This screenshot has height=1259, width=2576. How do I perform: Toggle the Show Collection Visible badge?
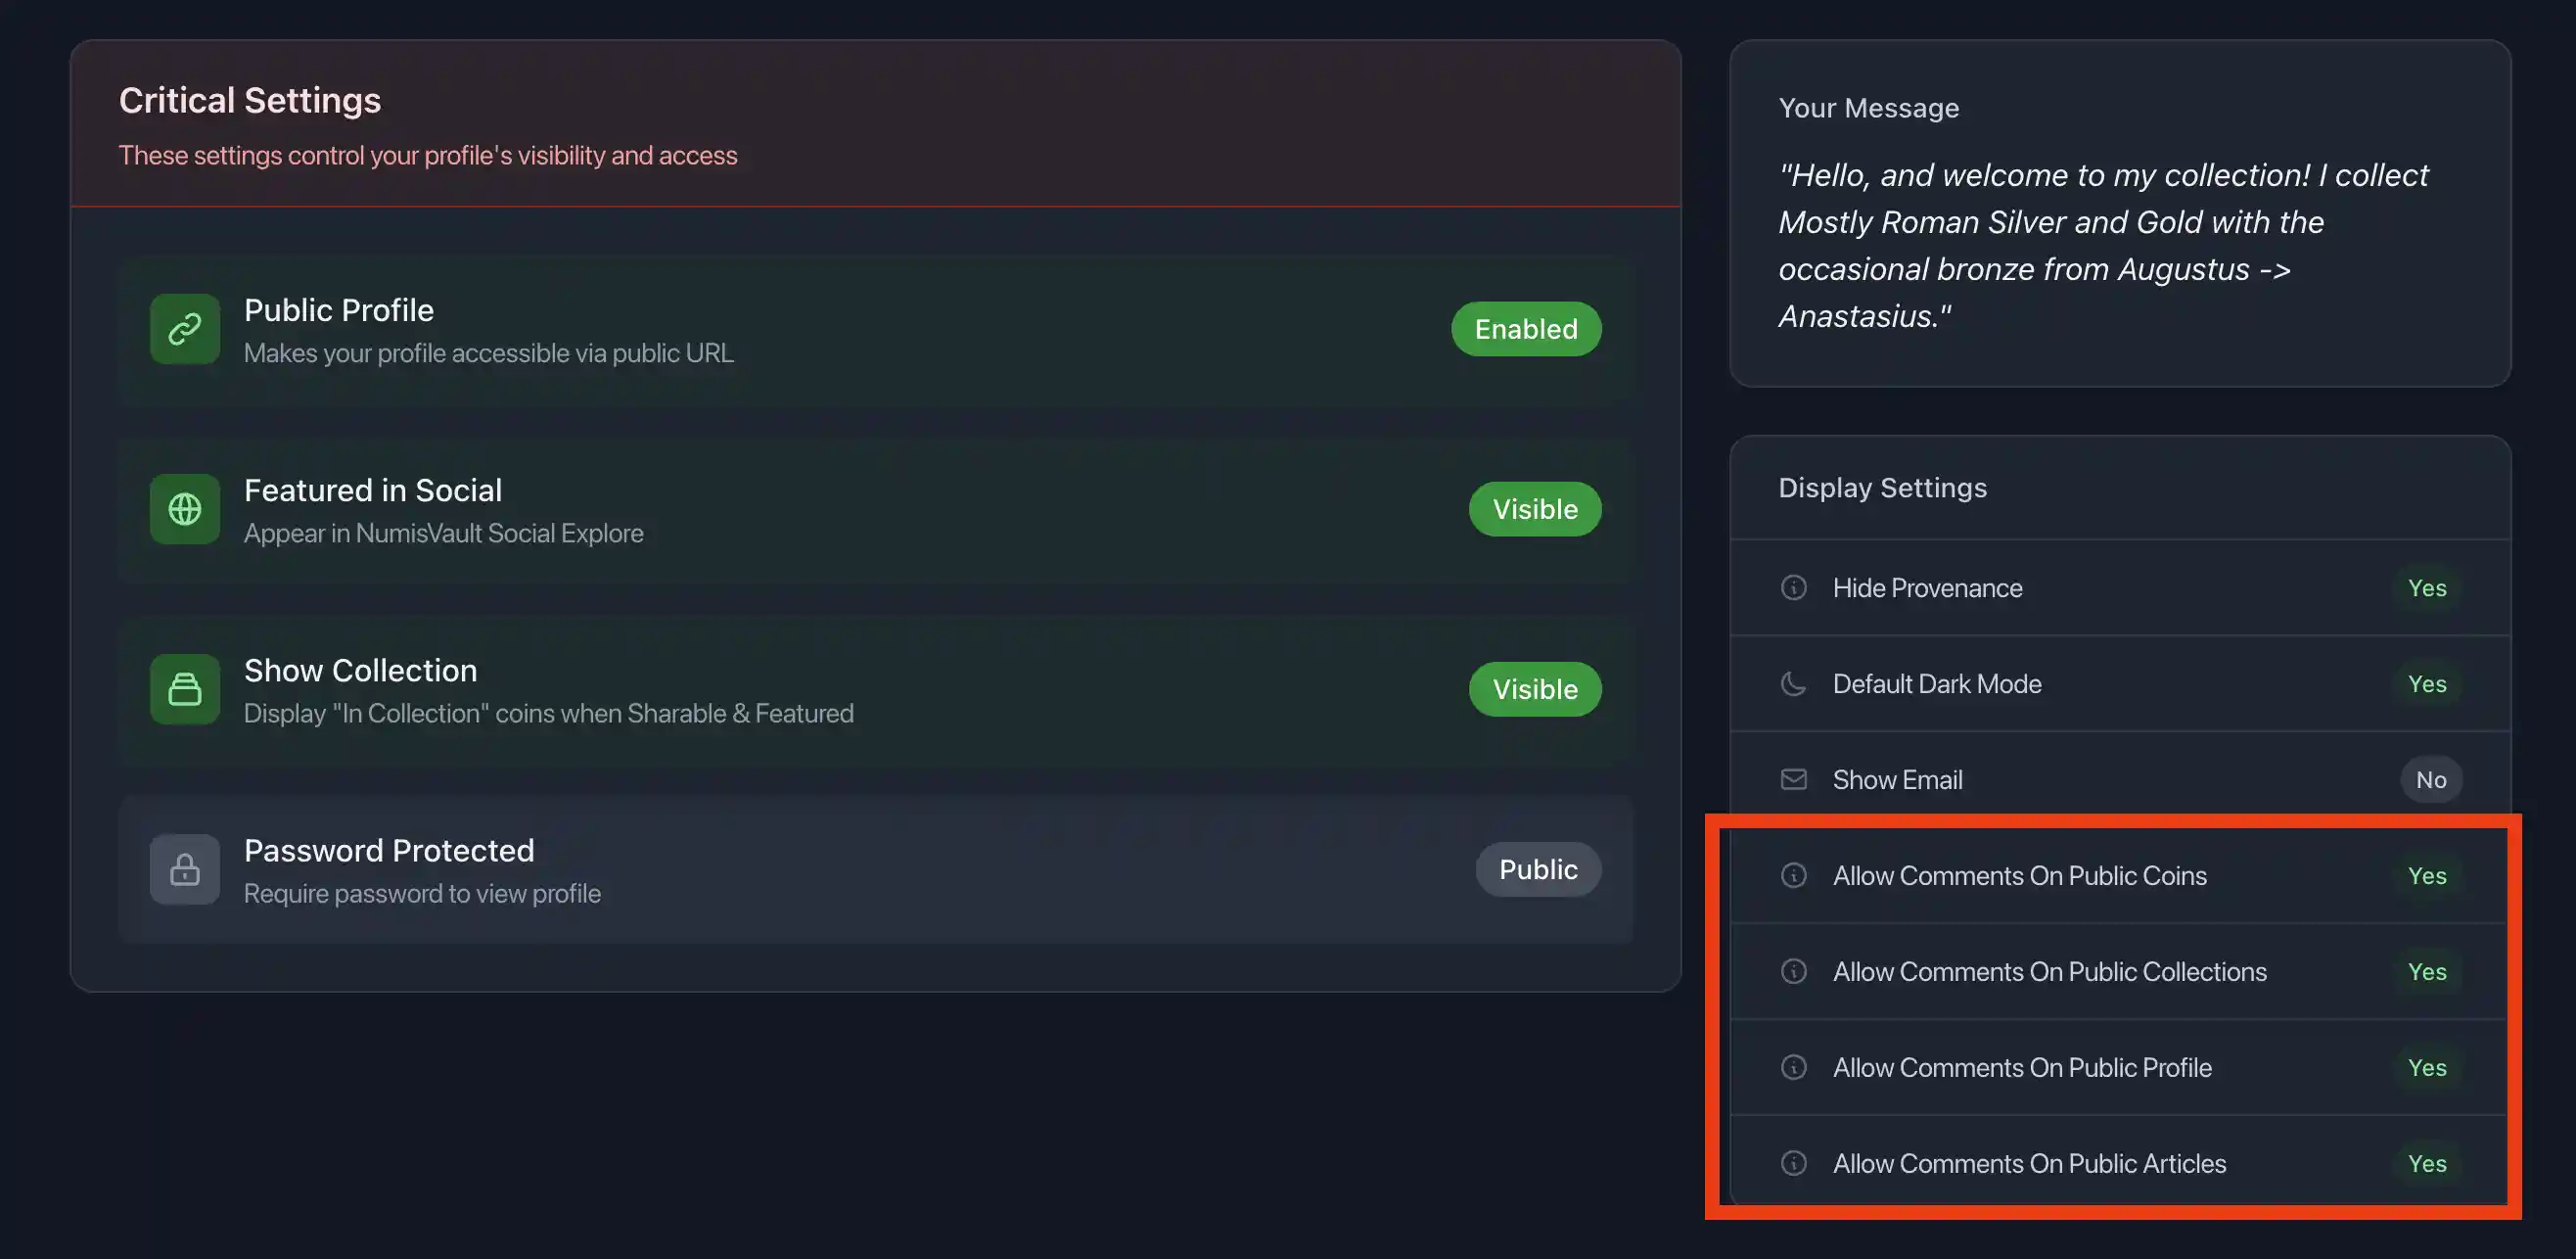pos(1534,689)
